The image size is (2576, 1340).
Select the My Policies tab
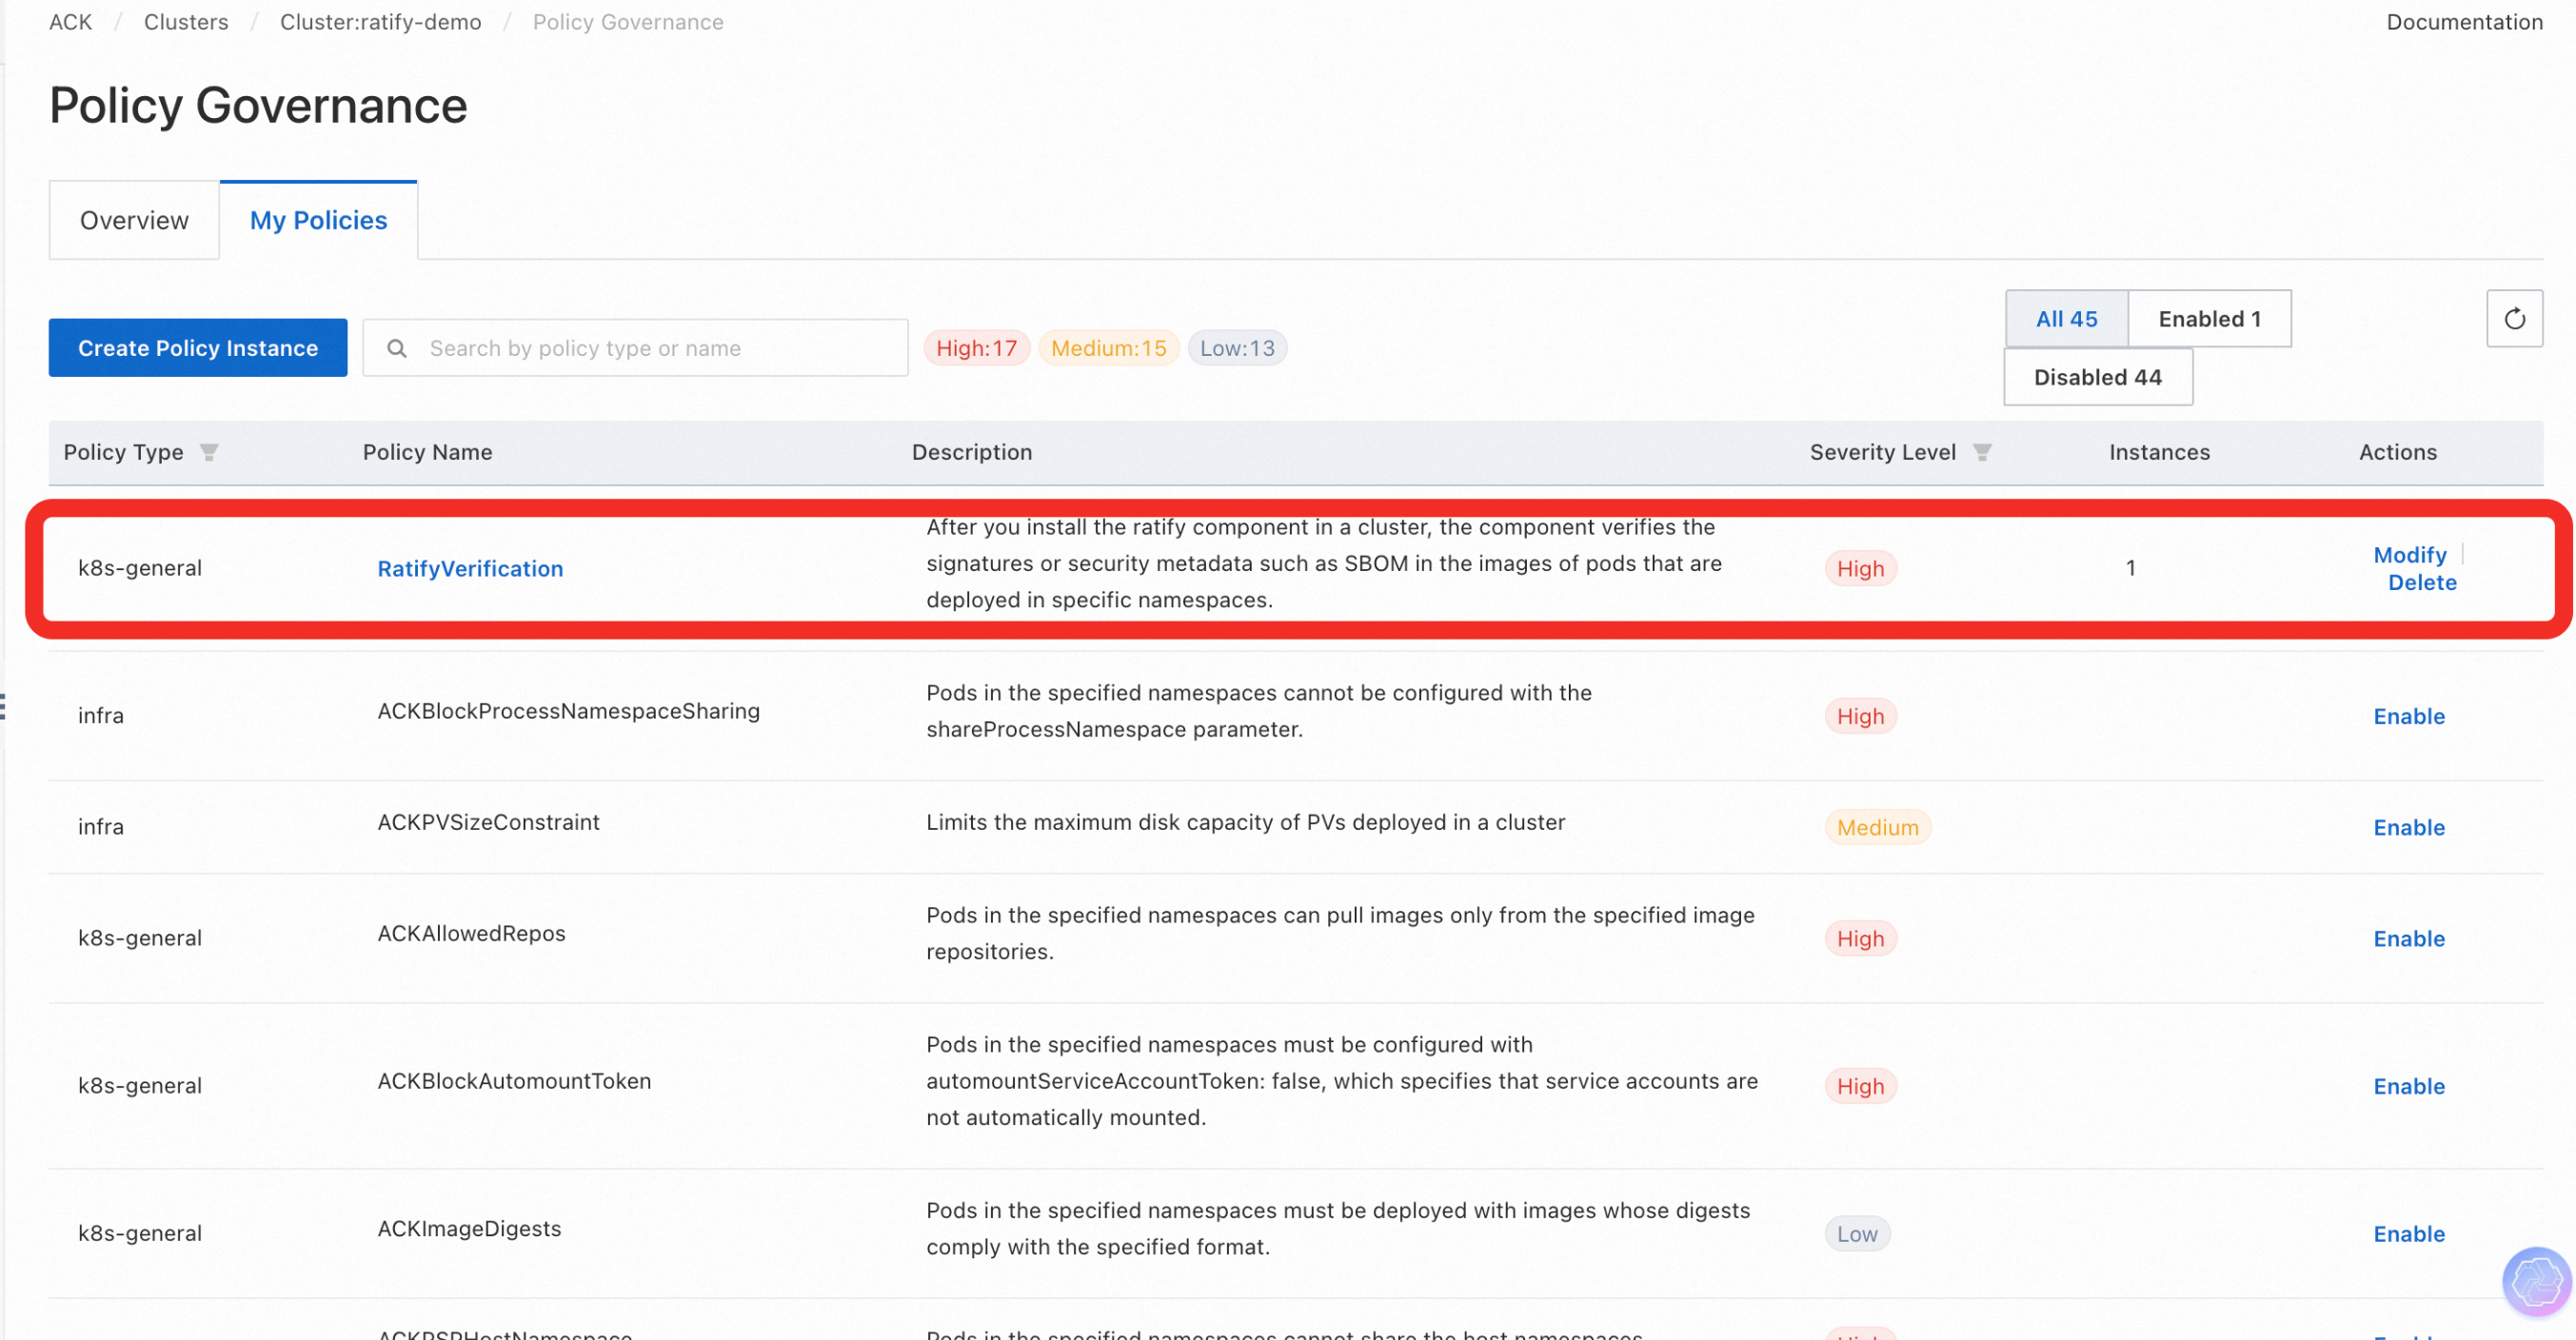[318, 220]
